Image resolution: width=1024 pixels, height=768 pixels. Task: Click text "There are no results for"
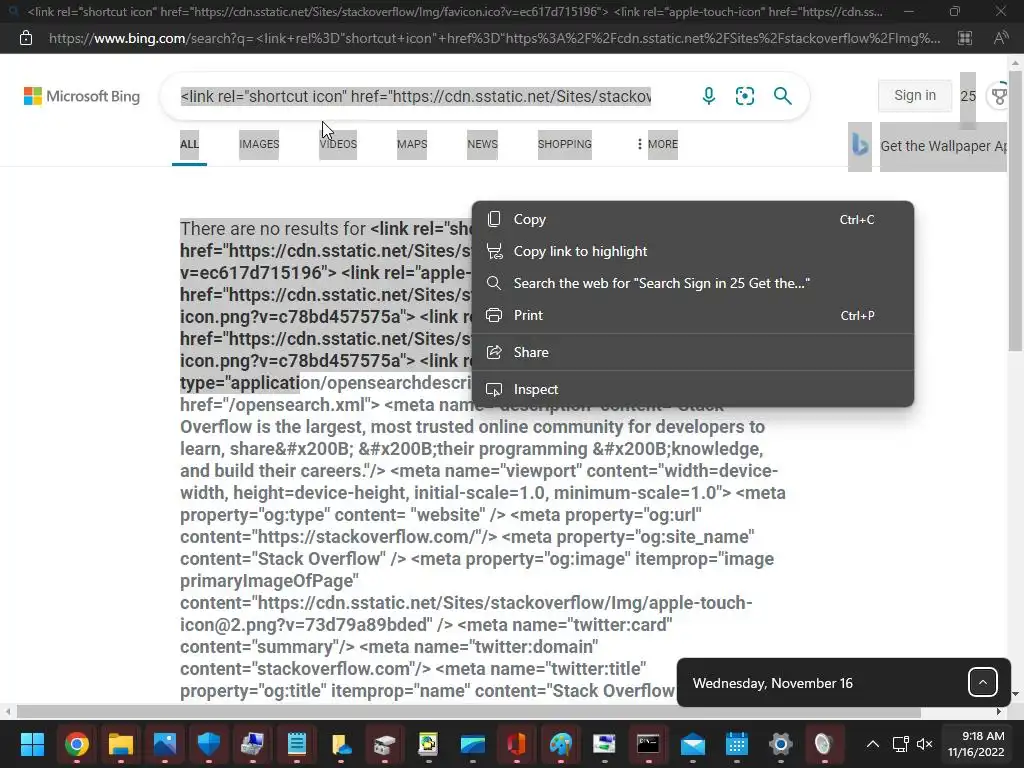pos(273,229)
